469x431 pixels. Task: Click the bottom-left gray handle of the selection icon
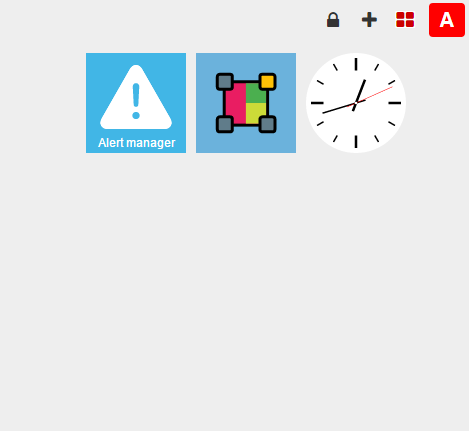225,124
